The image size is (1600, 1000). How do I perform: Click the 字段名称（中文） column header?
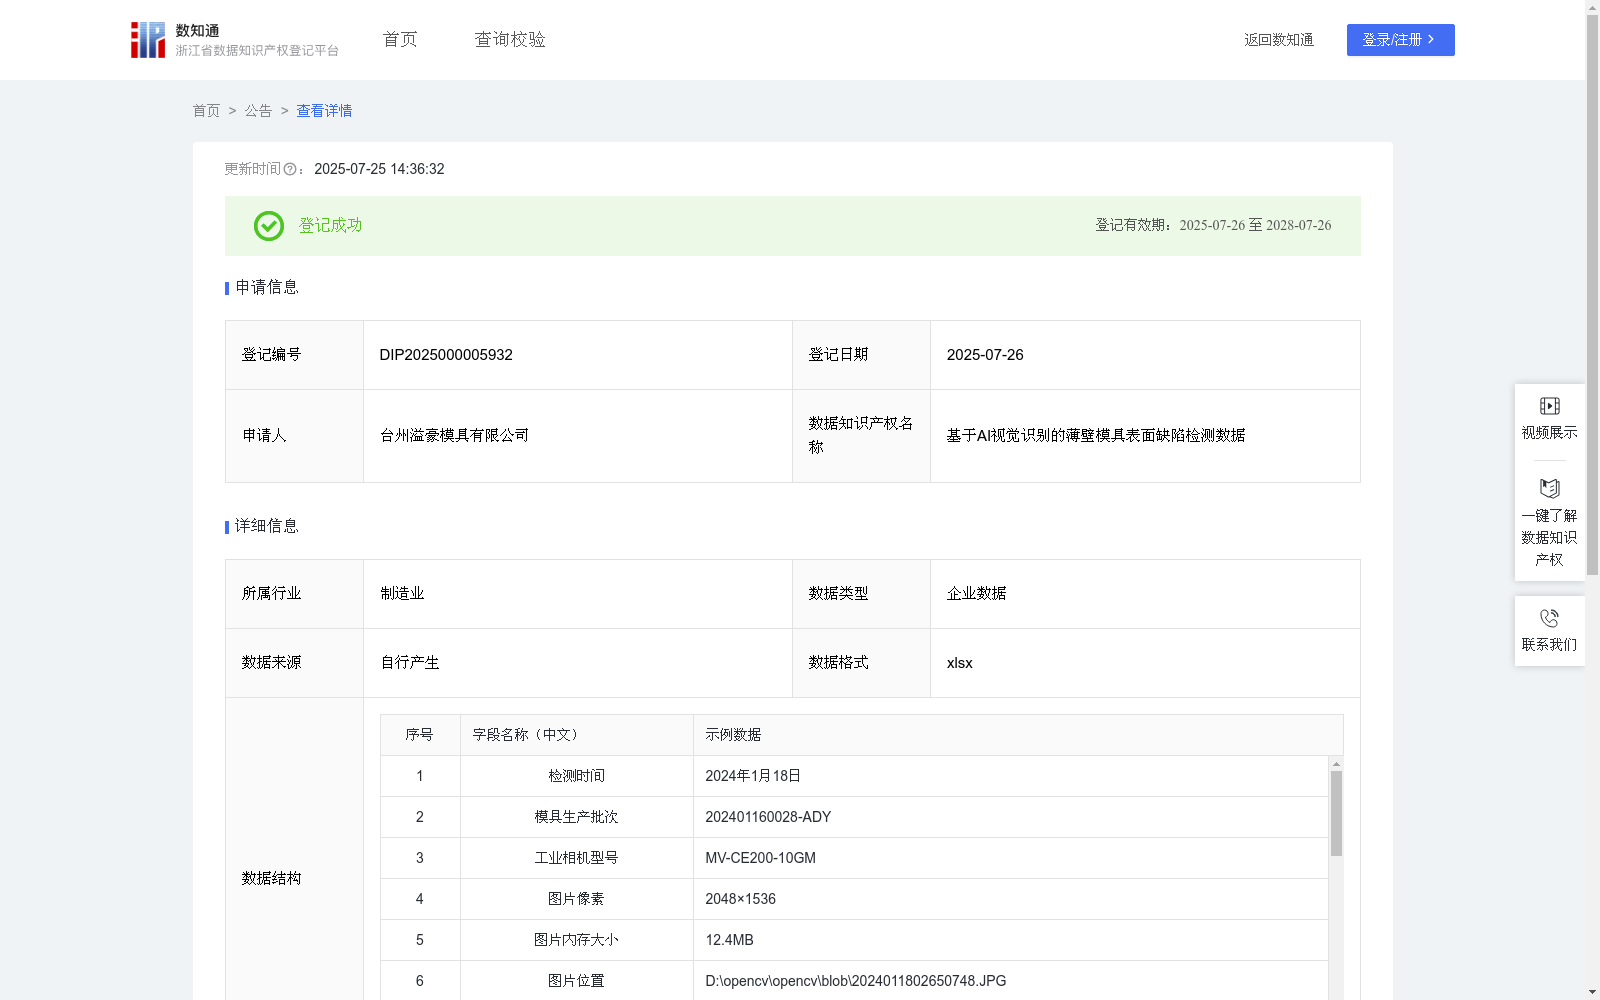(x=576, y=735)
